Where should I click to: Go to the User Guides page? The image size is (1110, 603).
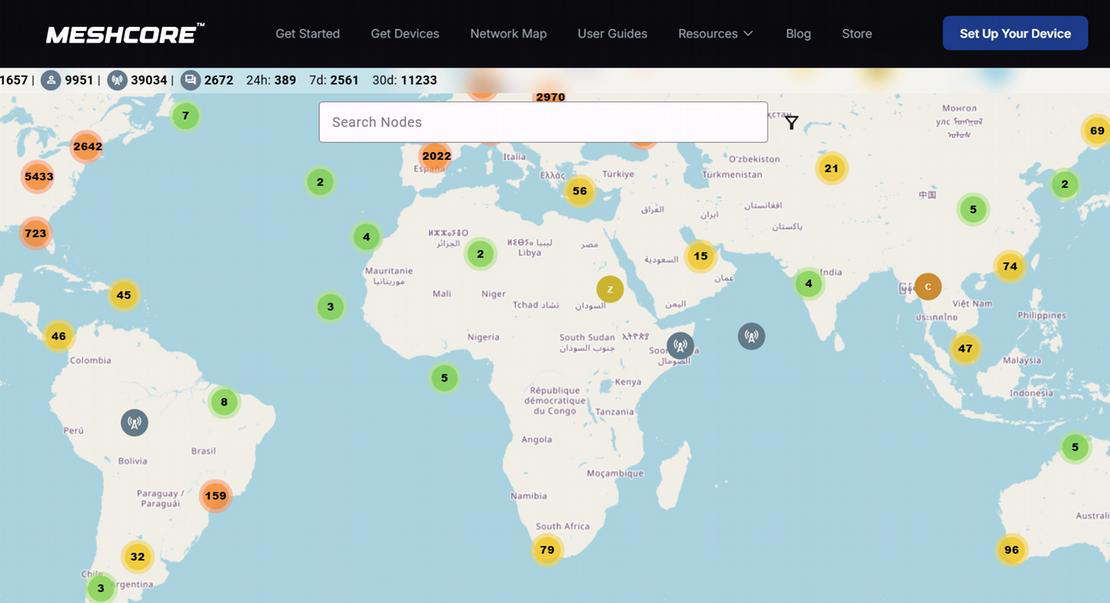coord(612,33)
